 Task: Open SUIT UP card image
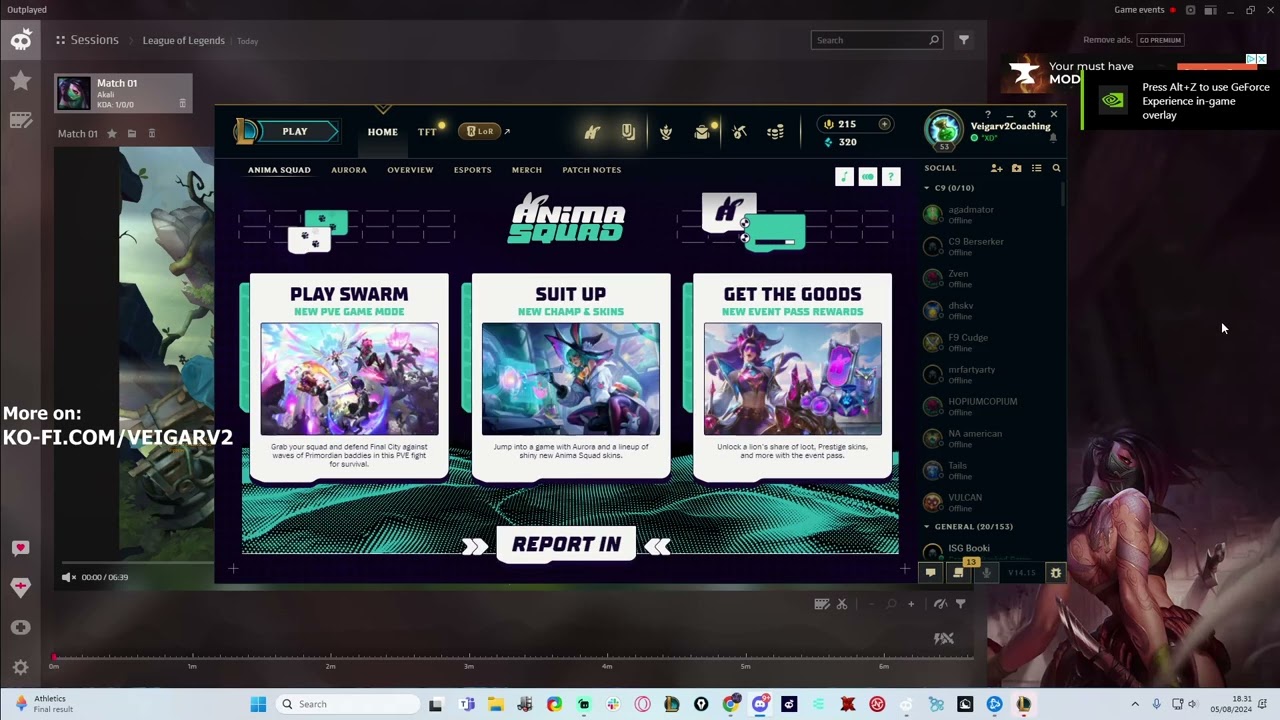[571, 379]
